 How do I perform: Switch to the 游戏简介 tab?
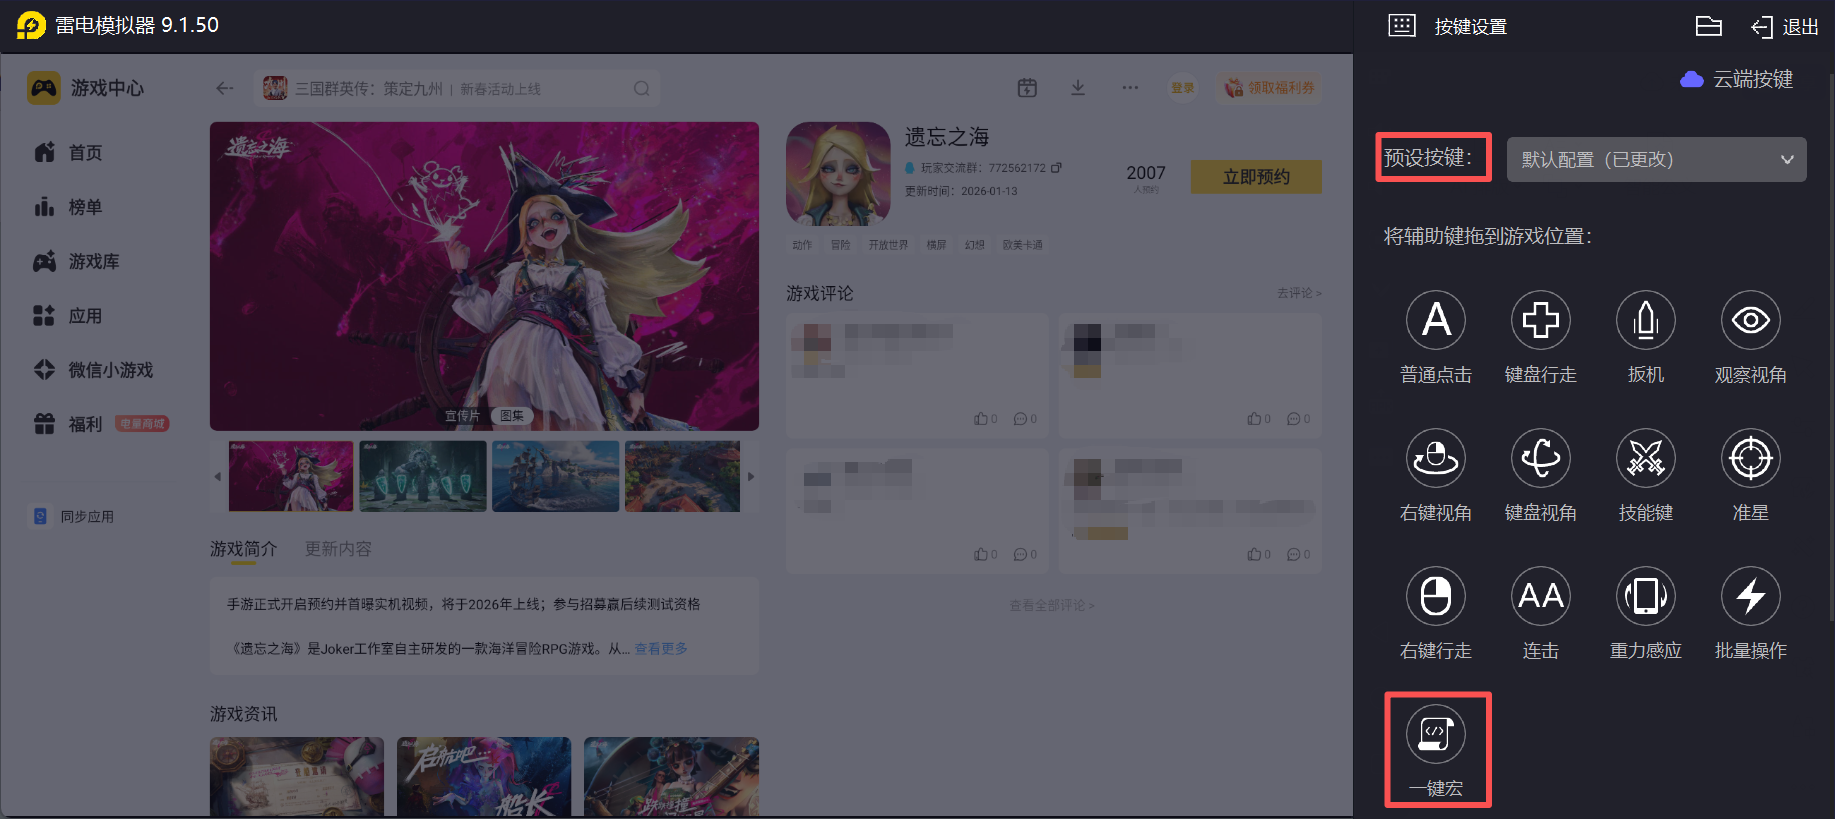coord(243,549)
